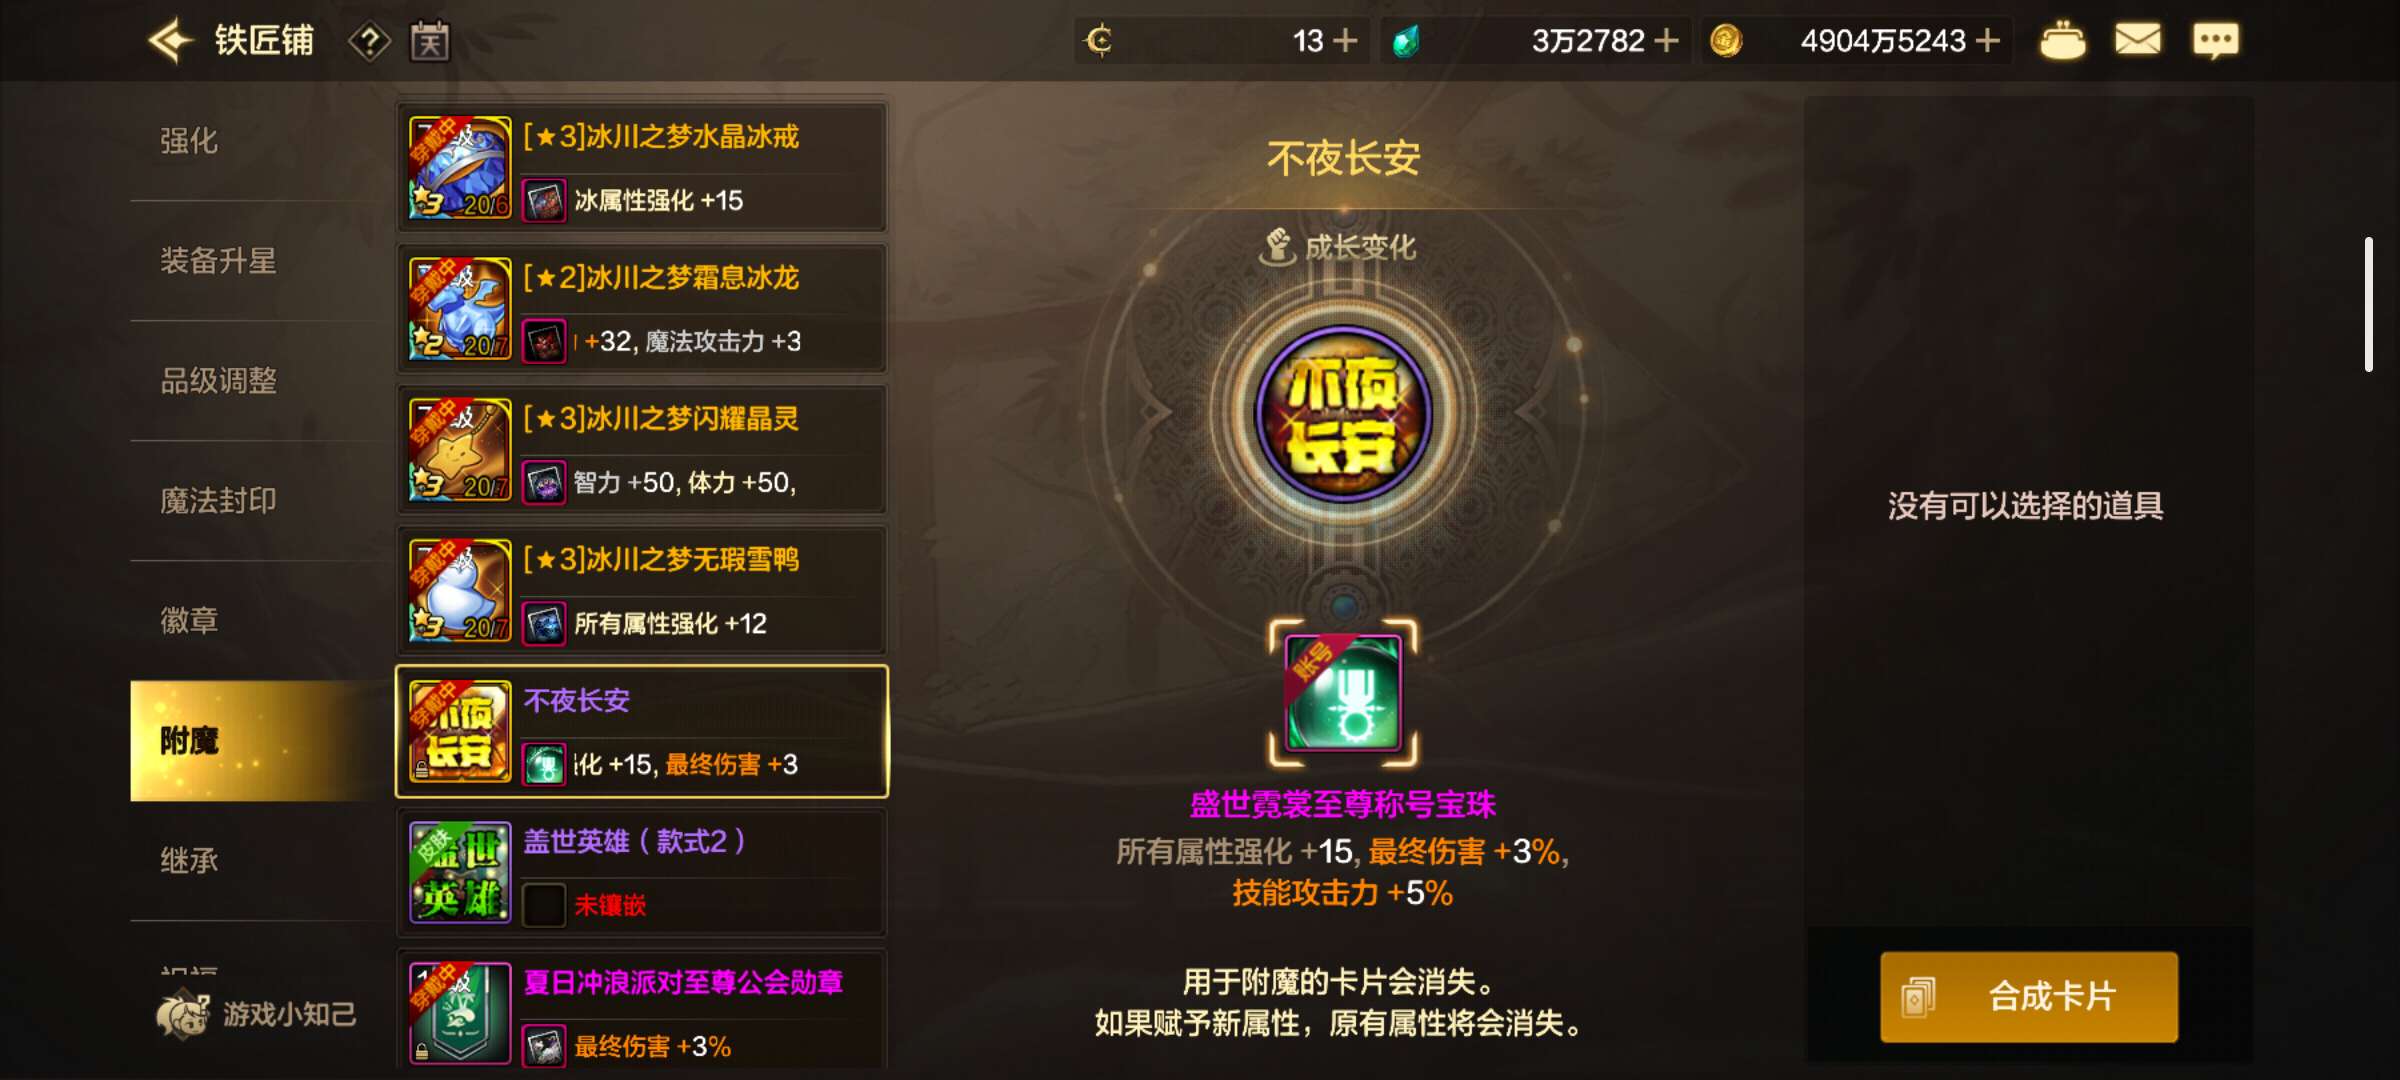Click the 不夜长安 title emblem in center

(1343, 414)
